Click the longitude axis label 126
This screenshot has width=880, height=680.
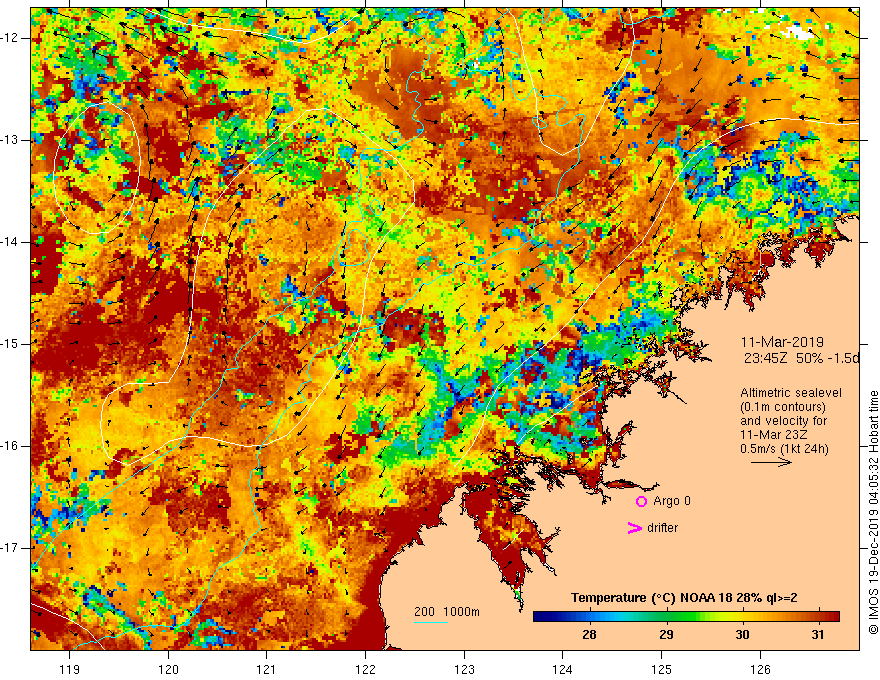[760, 669]
